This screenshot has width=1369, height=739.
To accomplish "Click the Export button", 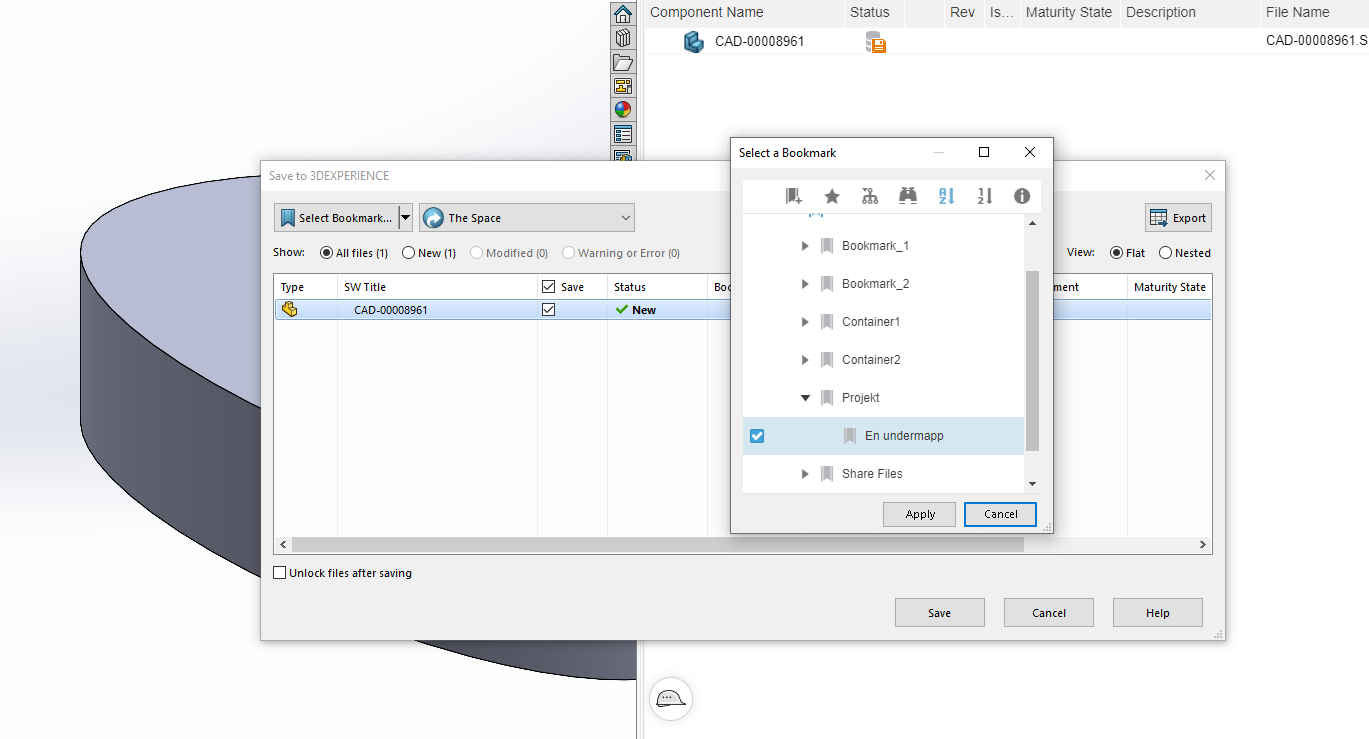I will click(x=1178, y=218).
